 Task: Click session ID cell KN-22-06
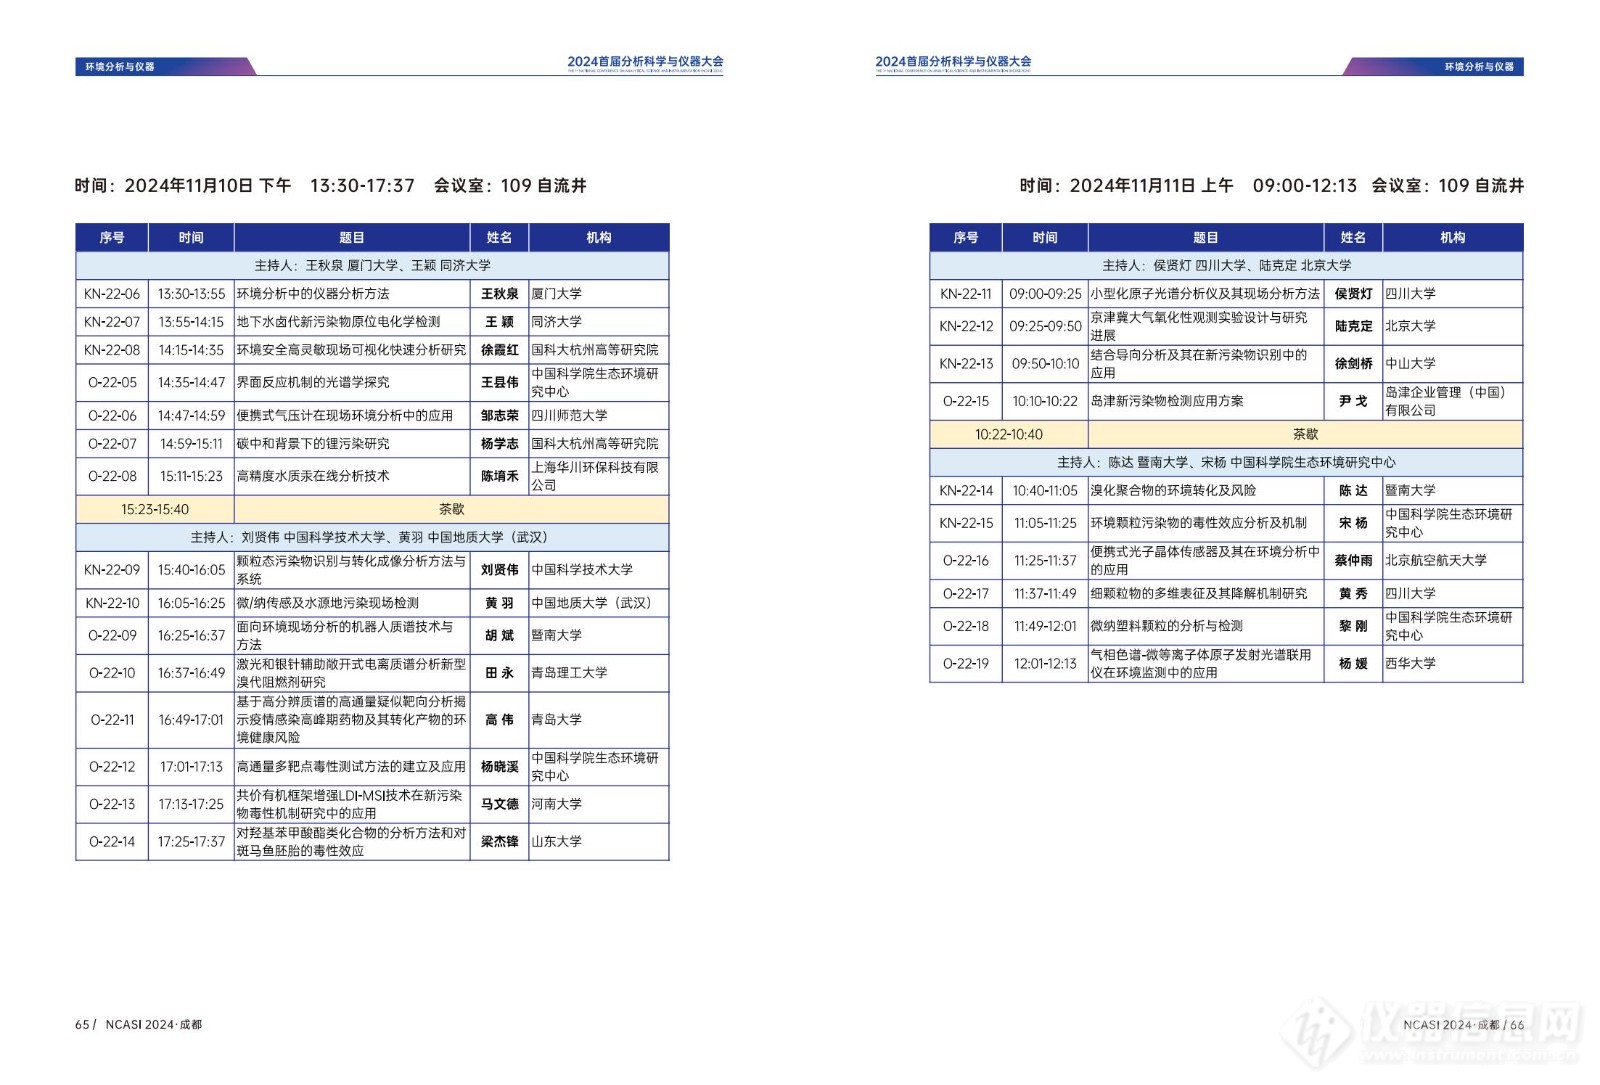click(x=112, y=294)
